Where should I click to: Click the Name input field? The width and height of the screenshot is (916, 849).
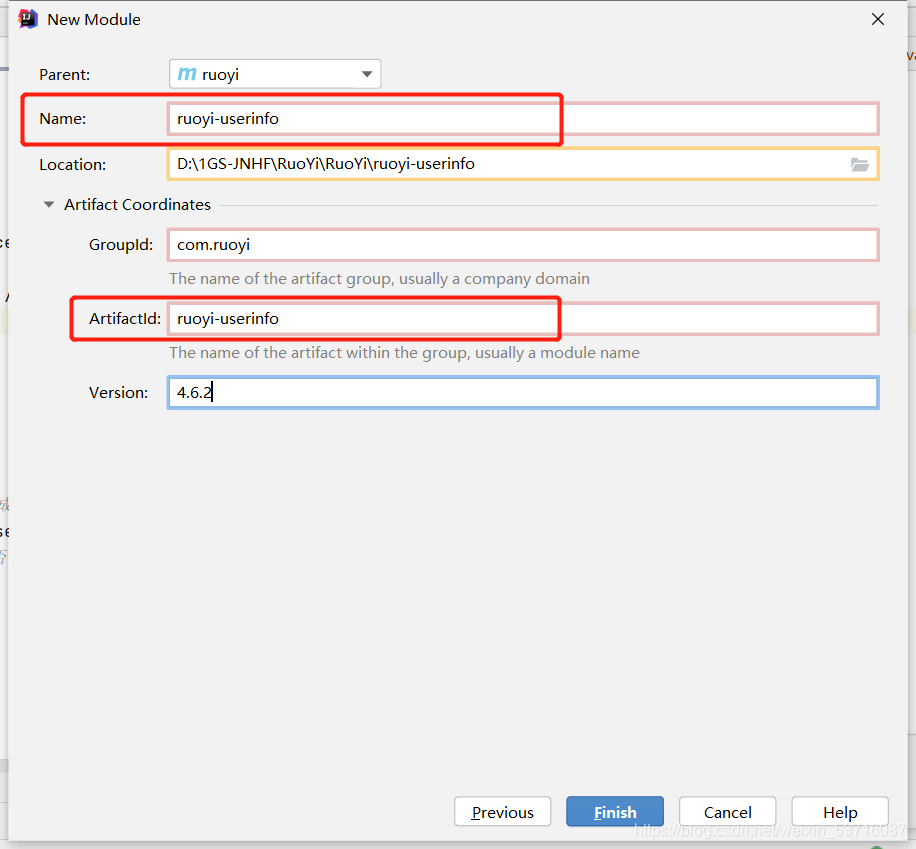(x=523, y=119)
